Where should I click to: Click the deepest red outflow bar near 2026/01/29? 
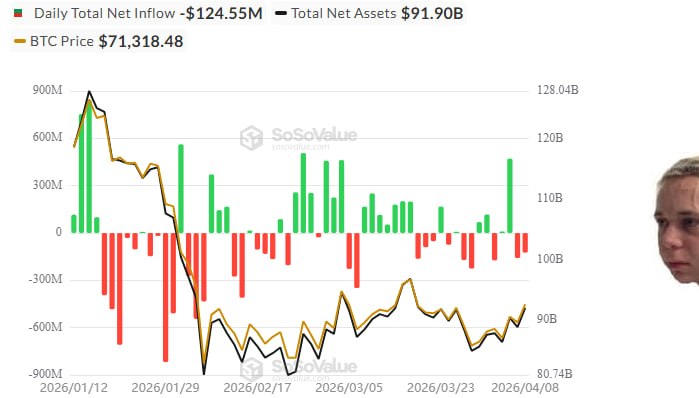point(166,297)
